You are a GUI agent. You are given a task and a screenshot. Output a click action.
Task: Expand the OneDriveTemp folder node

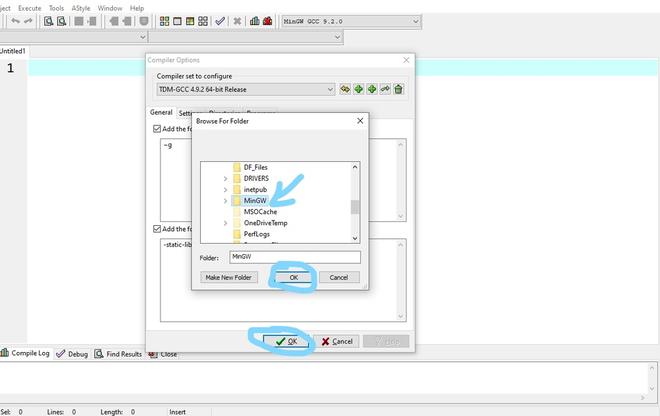(x=225, y=223)
